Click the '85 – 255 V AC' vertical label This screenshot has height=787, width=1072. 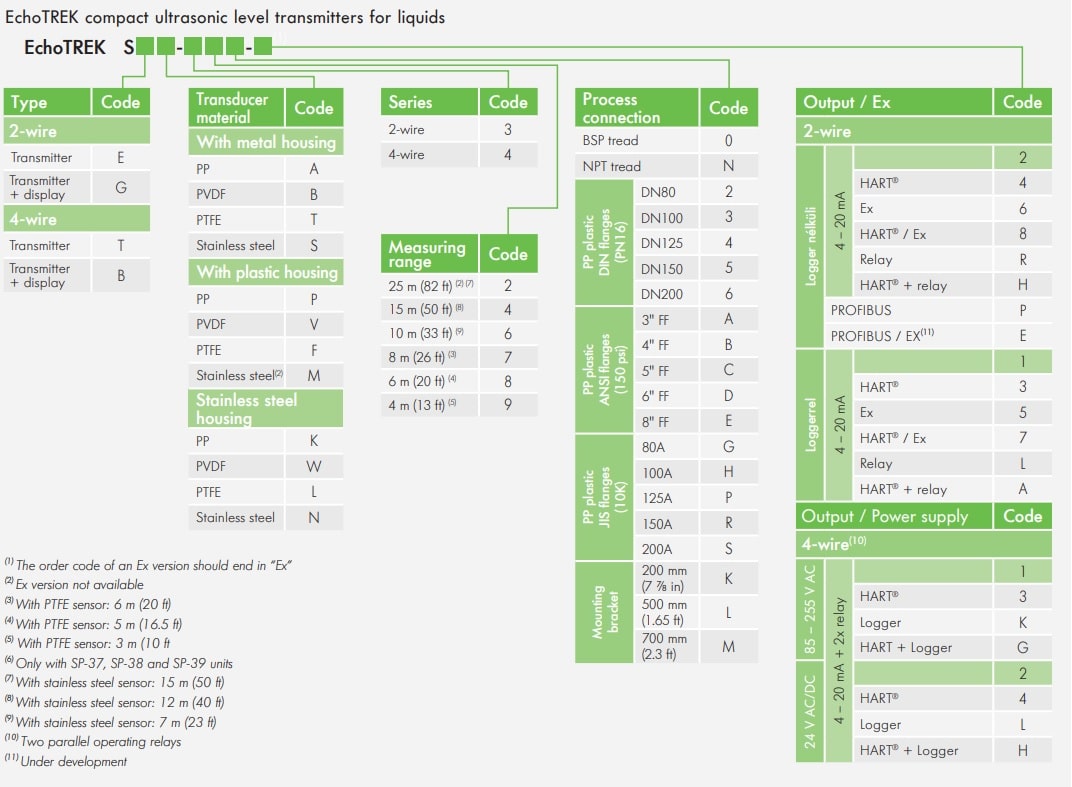point(810,609)
